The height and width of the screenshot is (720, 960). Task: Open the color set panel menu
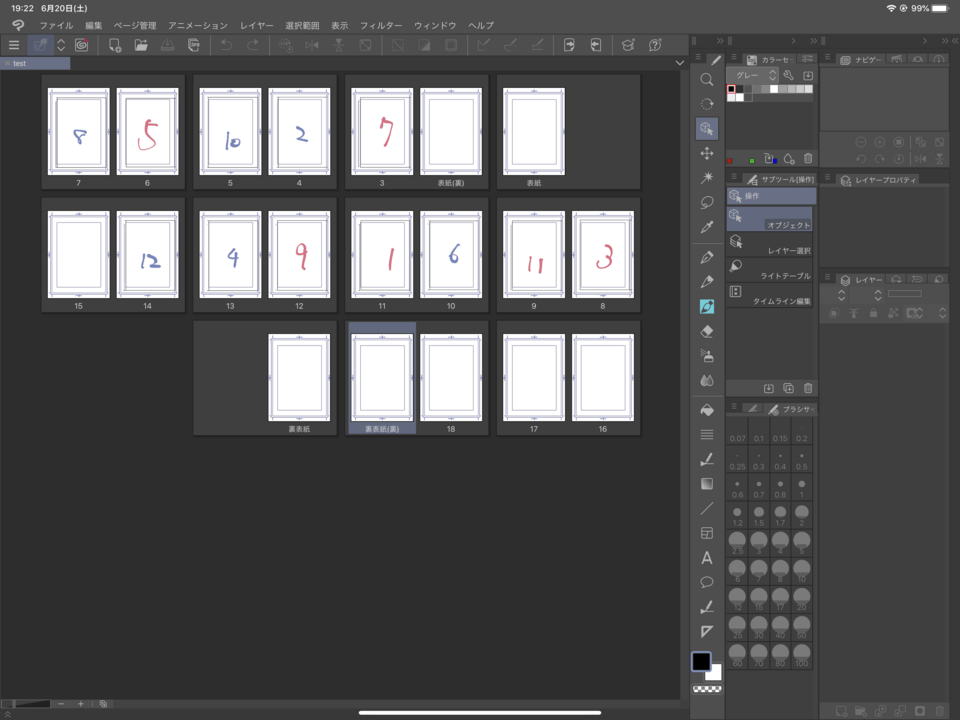[x=733, y=58]
